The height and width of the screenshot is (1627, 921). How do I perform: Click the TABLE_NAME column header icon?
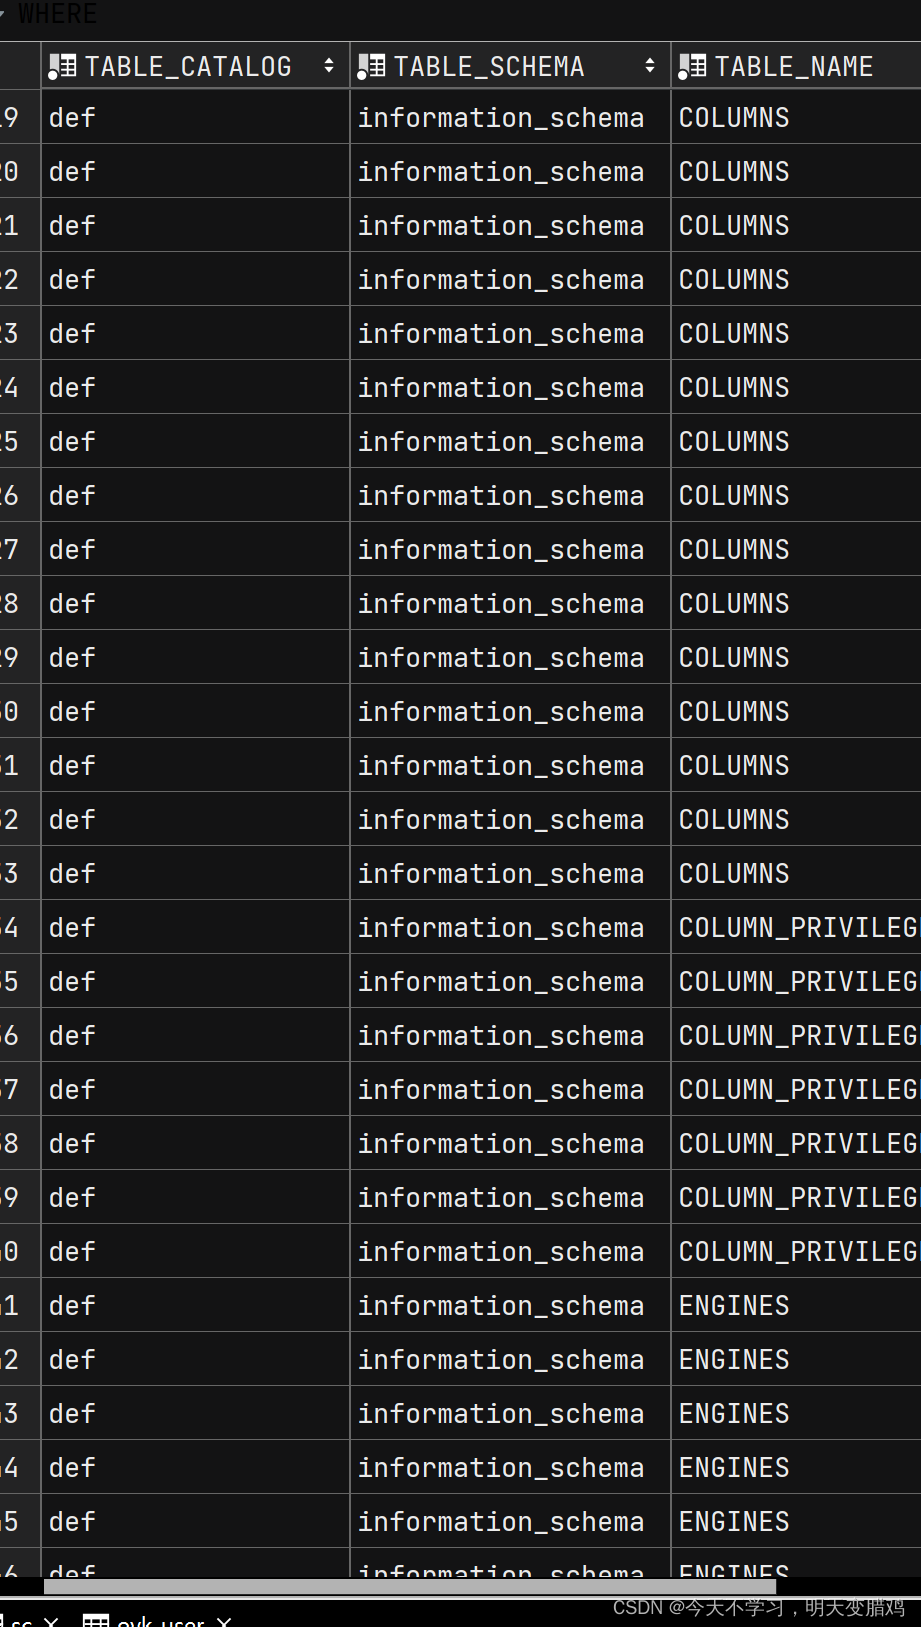[692, 67]
